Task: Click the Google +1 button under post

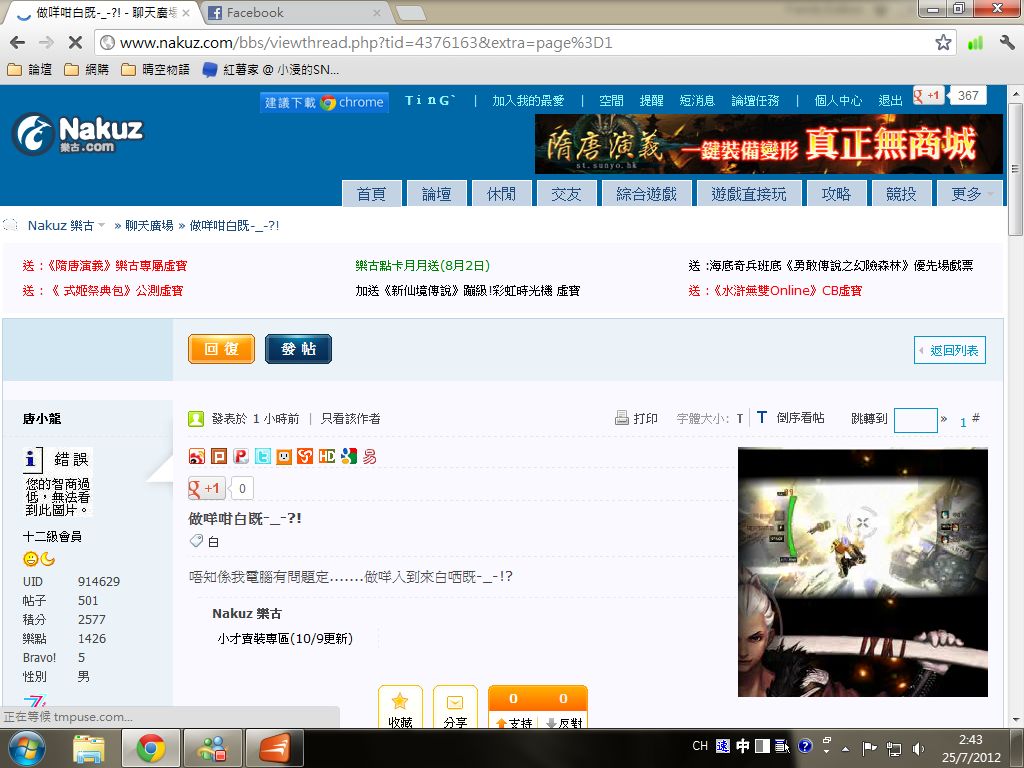Action: 206,488
